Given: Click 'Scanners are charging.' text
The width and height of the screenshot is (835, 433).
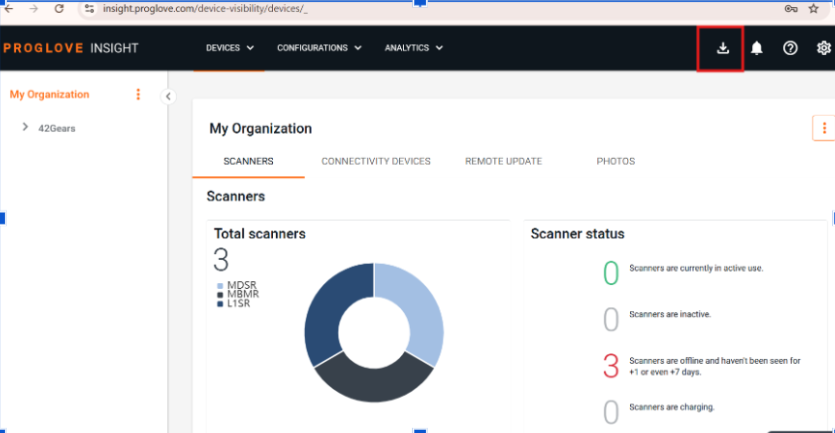Looking at the screenshot, I should click(672, 407).
